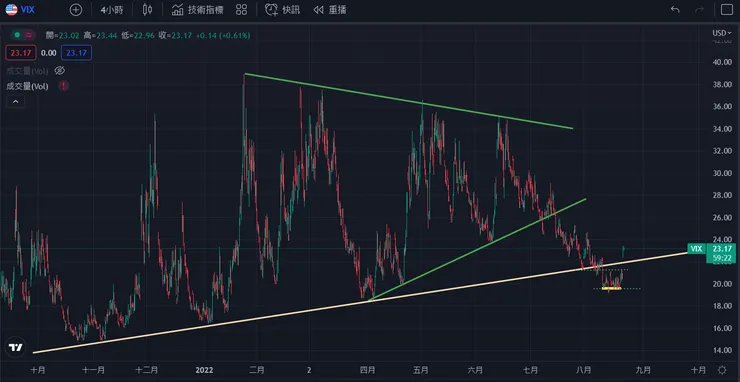Select the yellow highlighted segment near 20.00
The image size is (740, 382).
pos(612,288)
